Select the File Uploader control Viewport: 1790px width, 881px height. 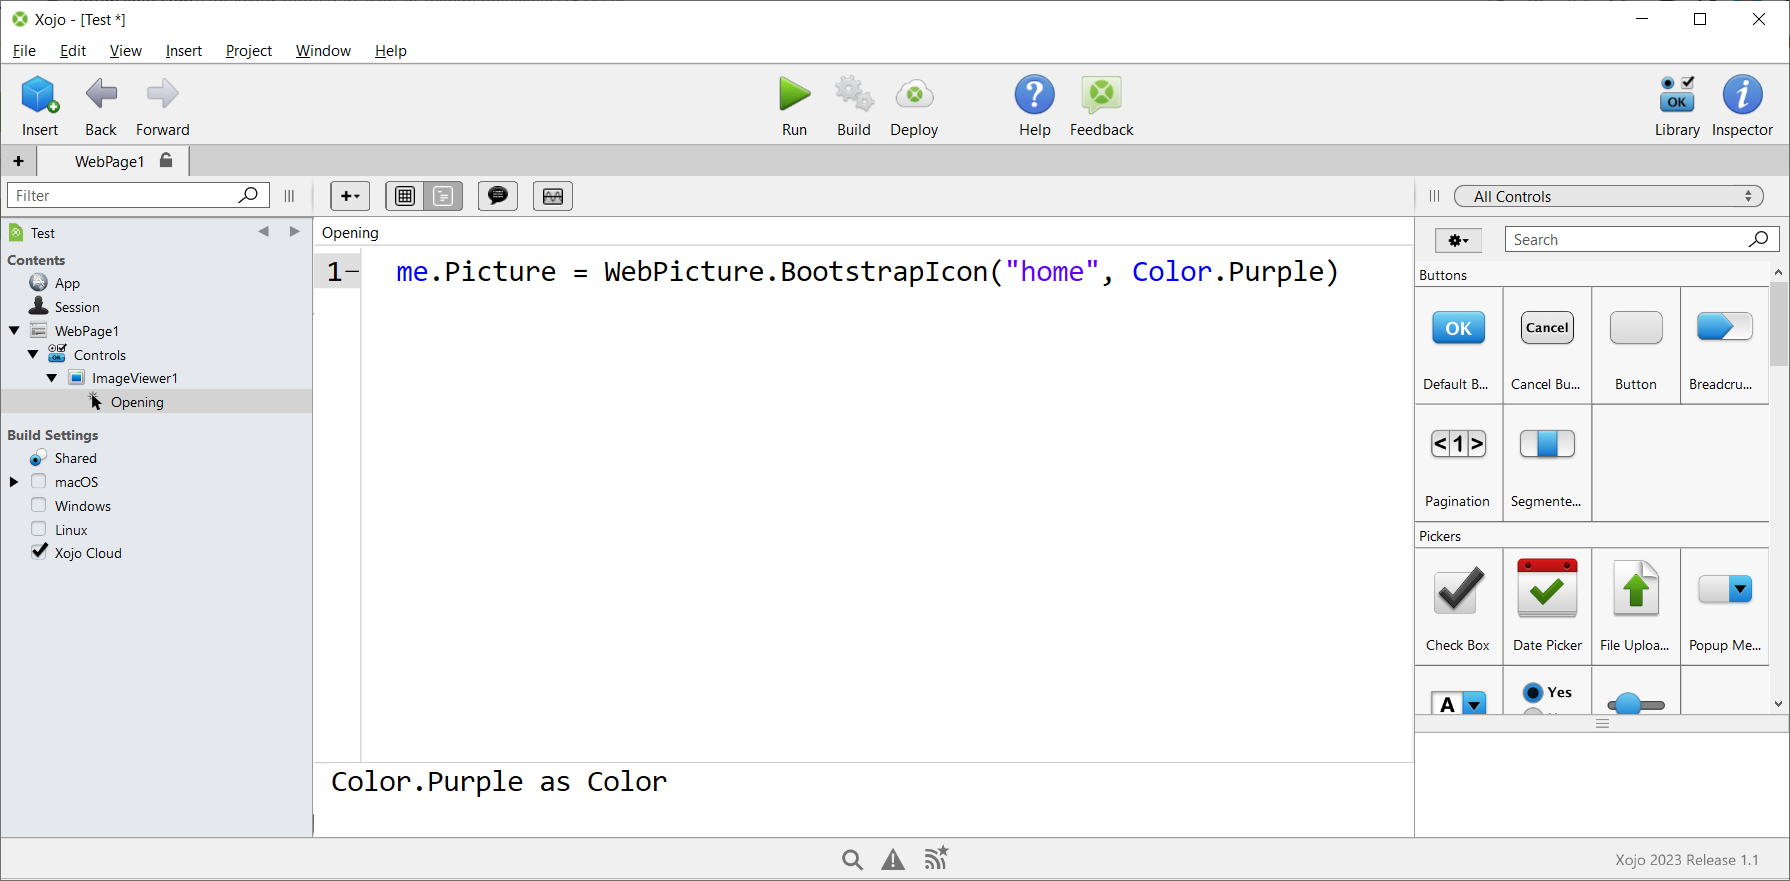pos(1636,607)
